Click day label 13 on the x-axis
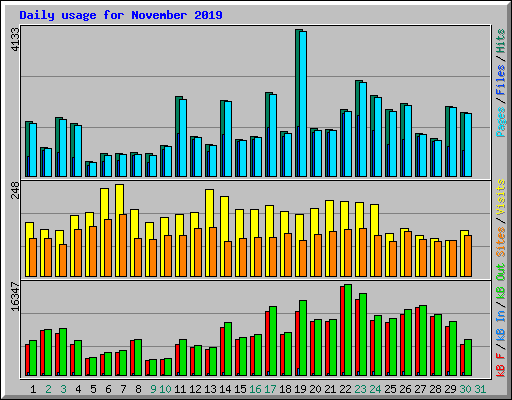 [210, 389]
